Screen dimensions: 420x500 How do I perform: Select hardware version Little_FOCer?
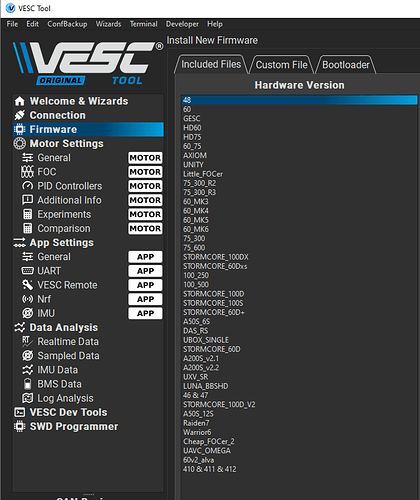(299, 174)
